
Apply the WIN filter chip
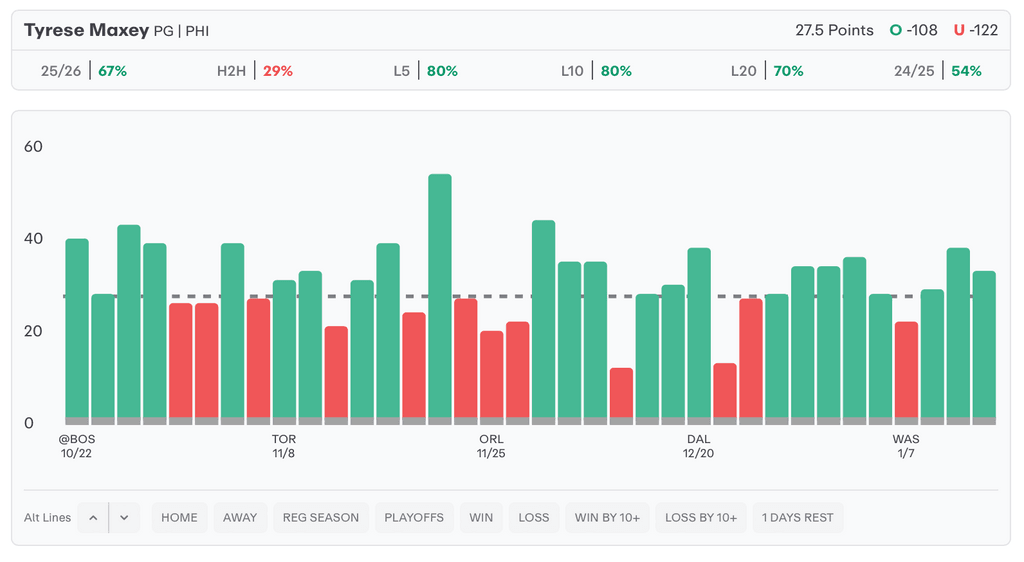pos(481,518)
